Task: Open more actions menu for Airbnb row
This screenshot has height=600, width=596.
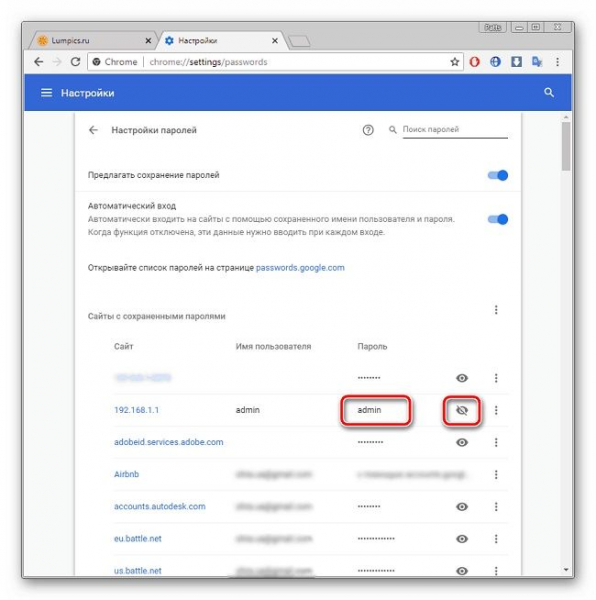Action: pos(496,474)
